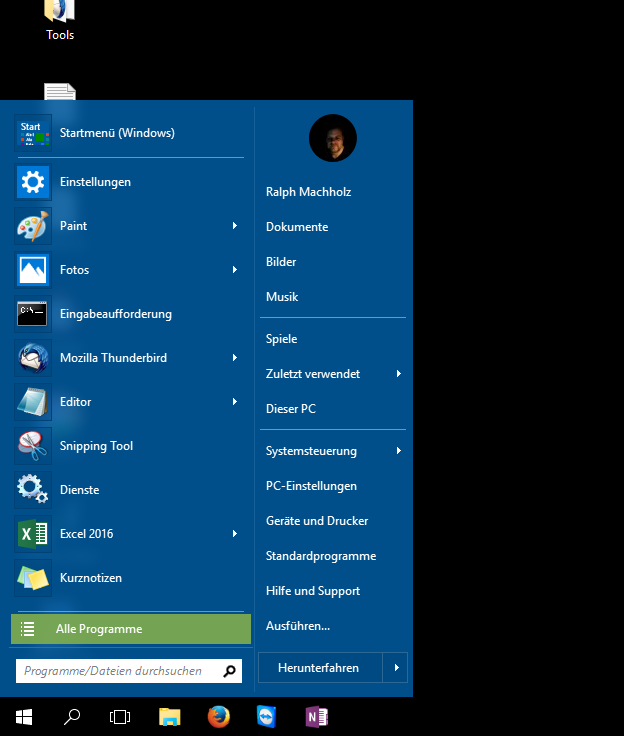The image size is (624, 736).
Task: Open the Kurznotizen sticky notes icon
Action: pyautogui.click(x=33, y=577)
